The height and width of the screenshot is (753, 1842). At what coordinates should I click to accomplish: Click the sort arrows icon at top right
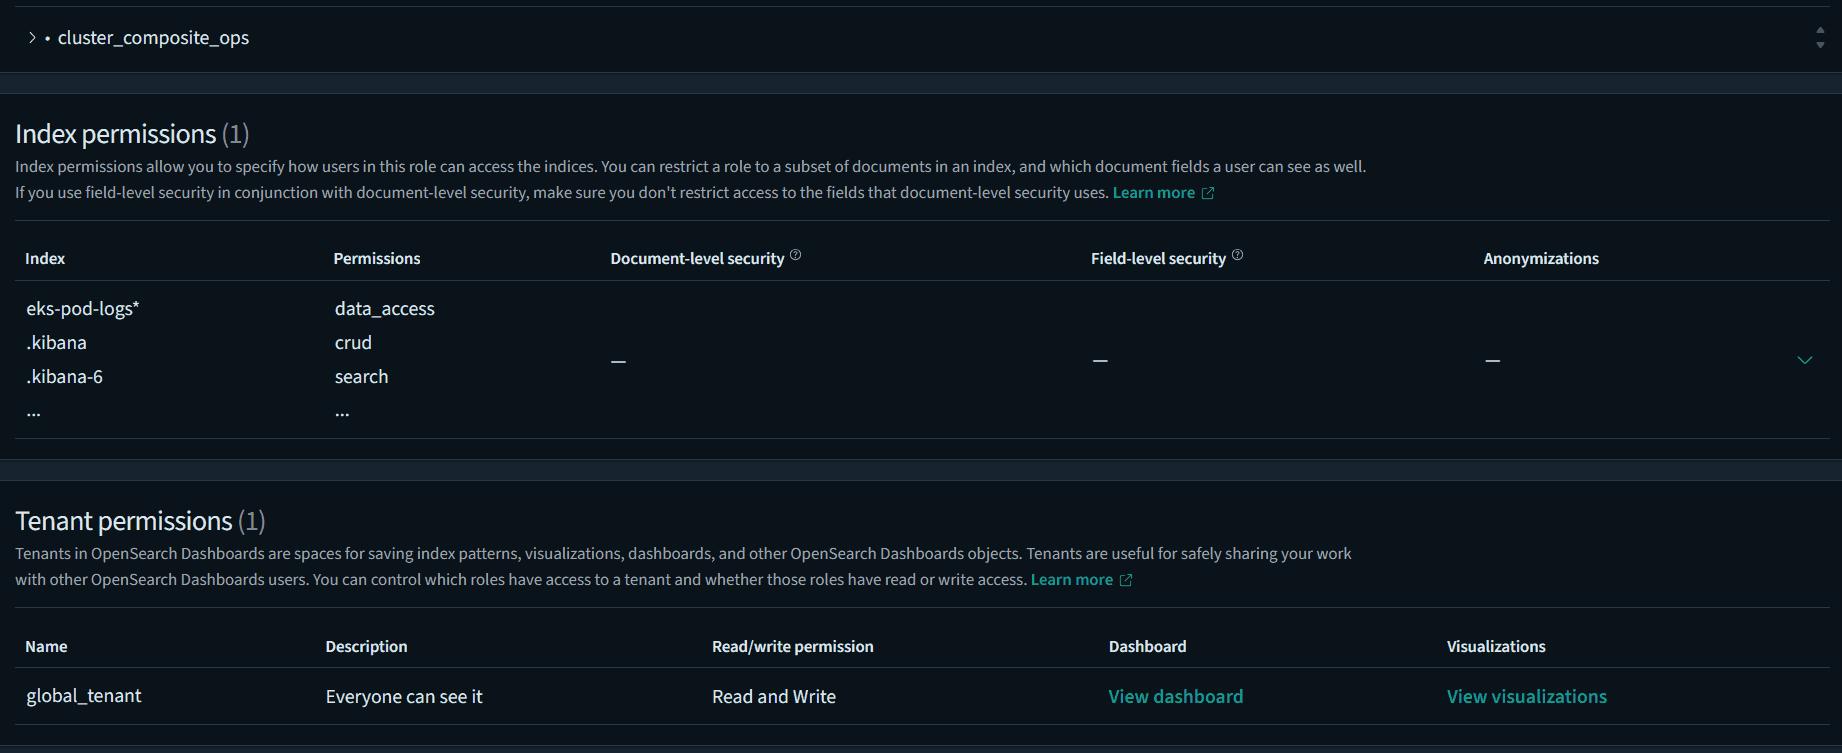coord(1819,38)
